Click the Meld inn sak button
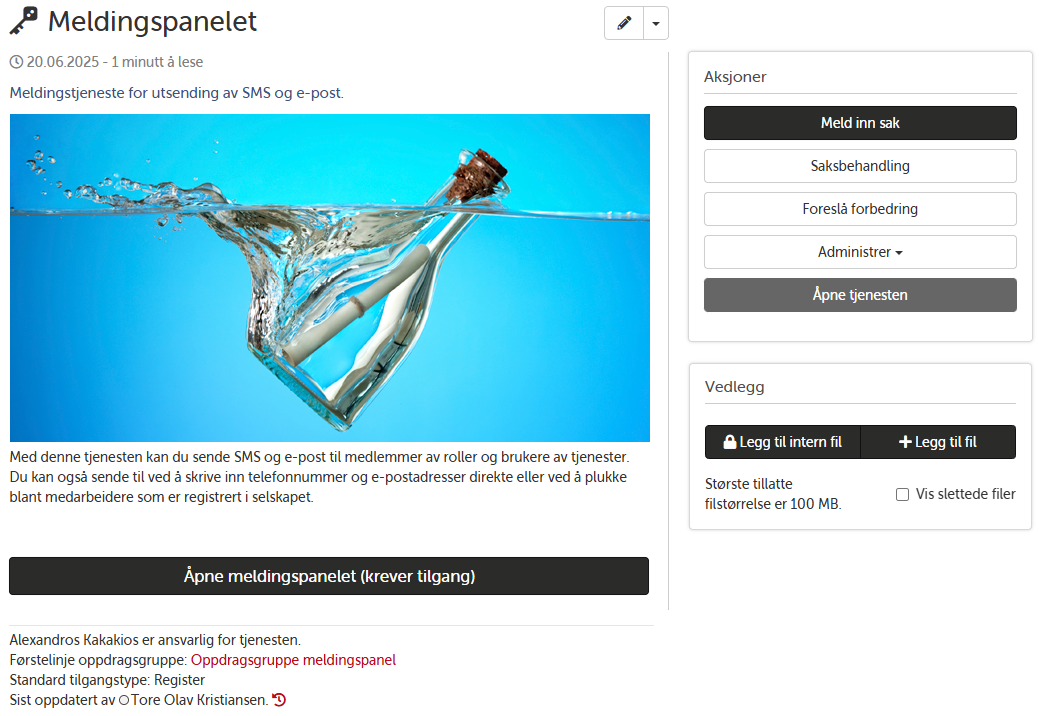The height and width of the screenshot is (716, 1039). (860, 123)
